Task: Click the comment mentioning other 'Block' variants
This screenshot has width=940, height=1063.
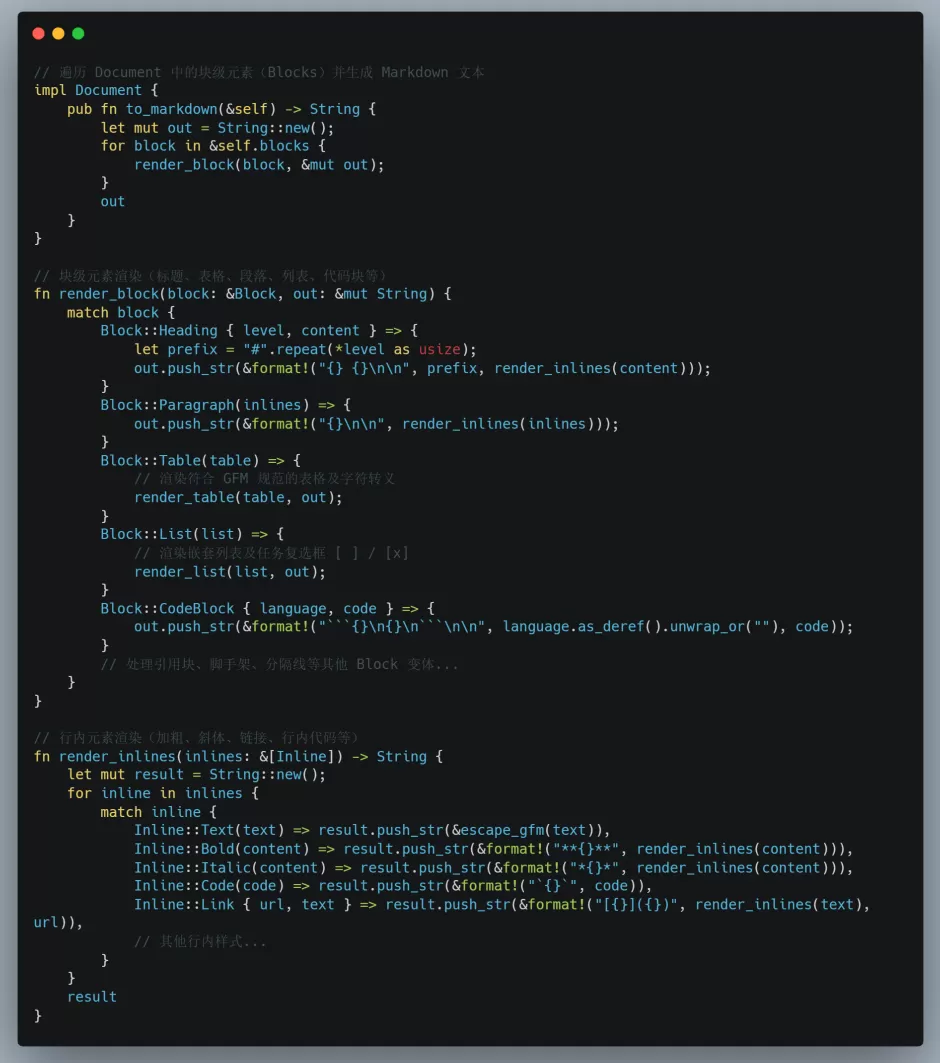Action: click(x=279, y=664)
